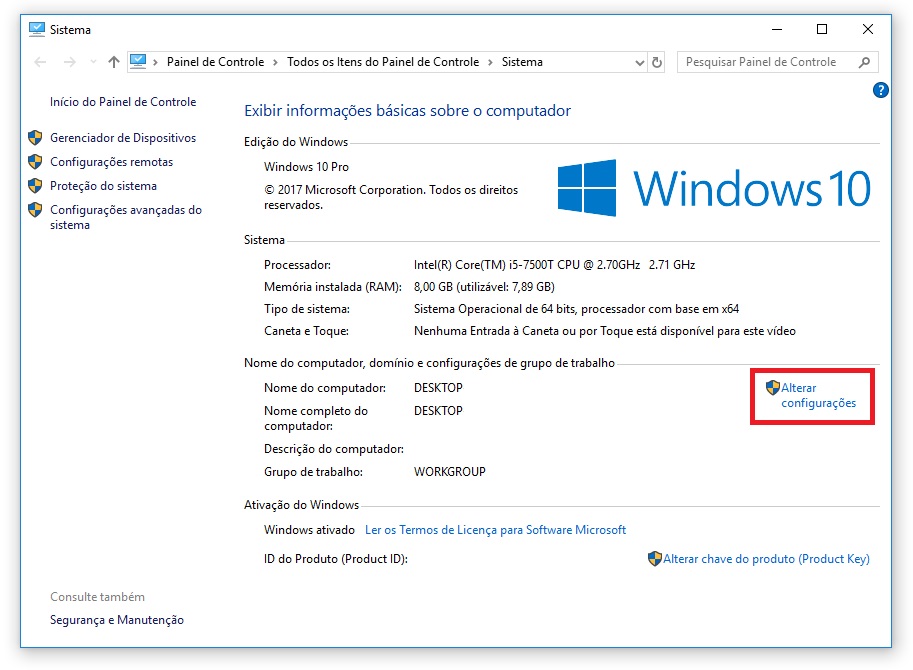Maximize the Sistema window

pyautogui.click(x=822, y=29)
